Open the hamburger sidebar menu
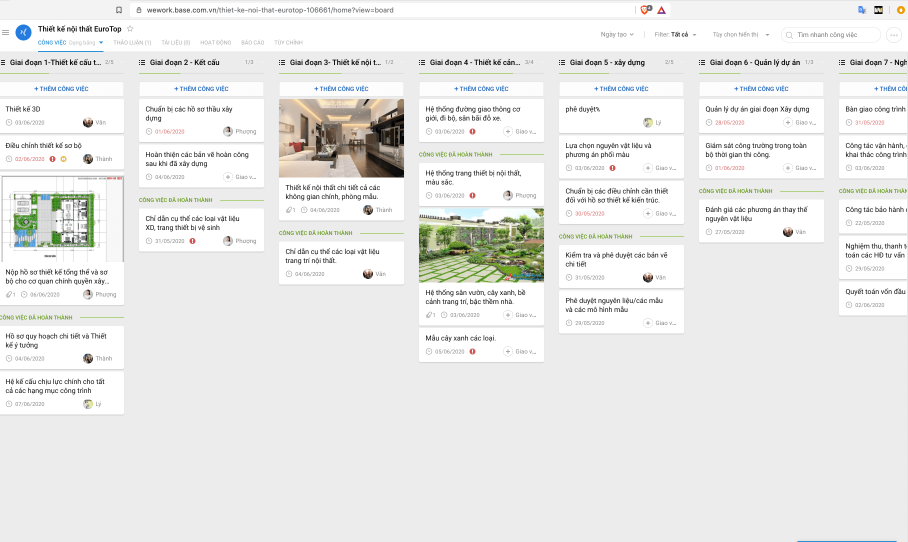The image size is (908, 542). tap(6, 33)
